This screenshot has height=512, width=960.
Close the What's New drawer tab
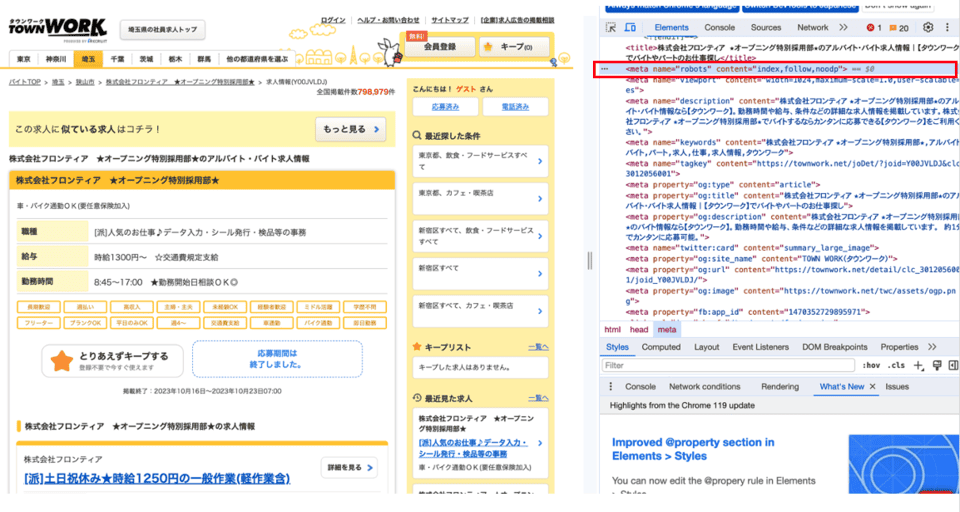click(872, 386)
